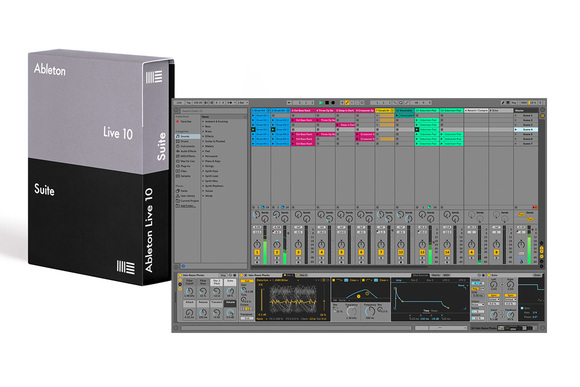
Task: Expand the Brass folder in the browser
Action: tap(209, 131)
